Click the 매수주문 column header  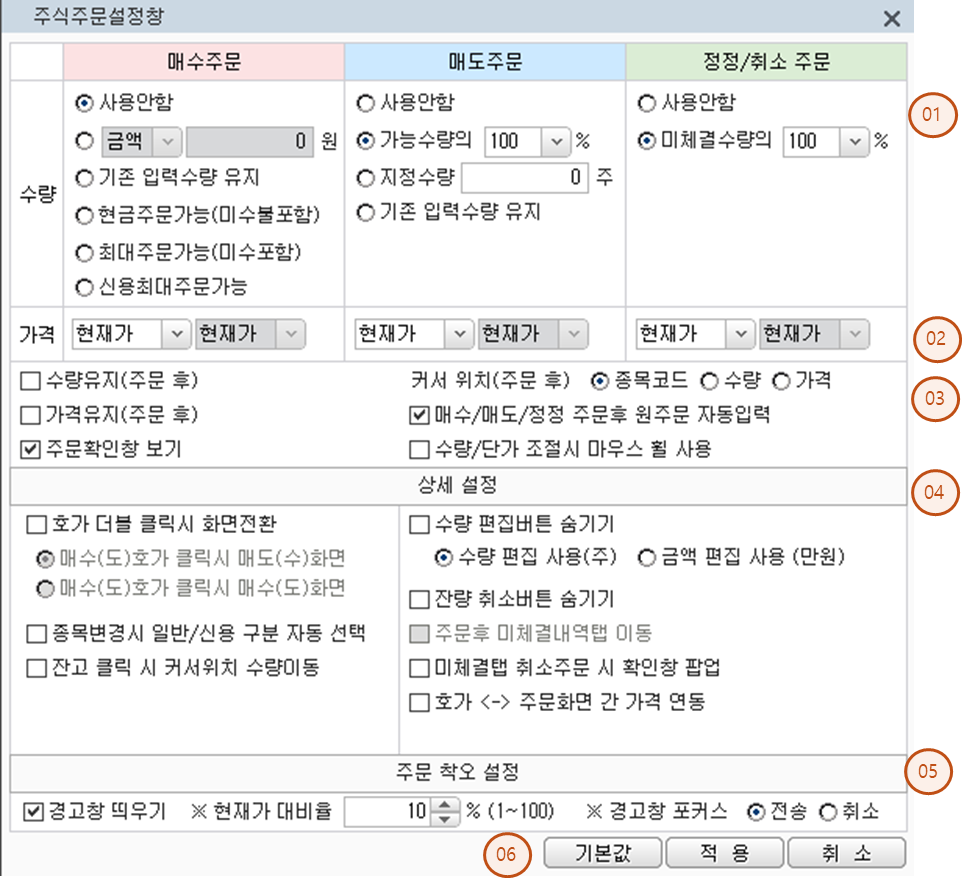click(204, 61)
